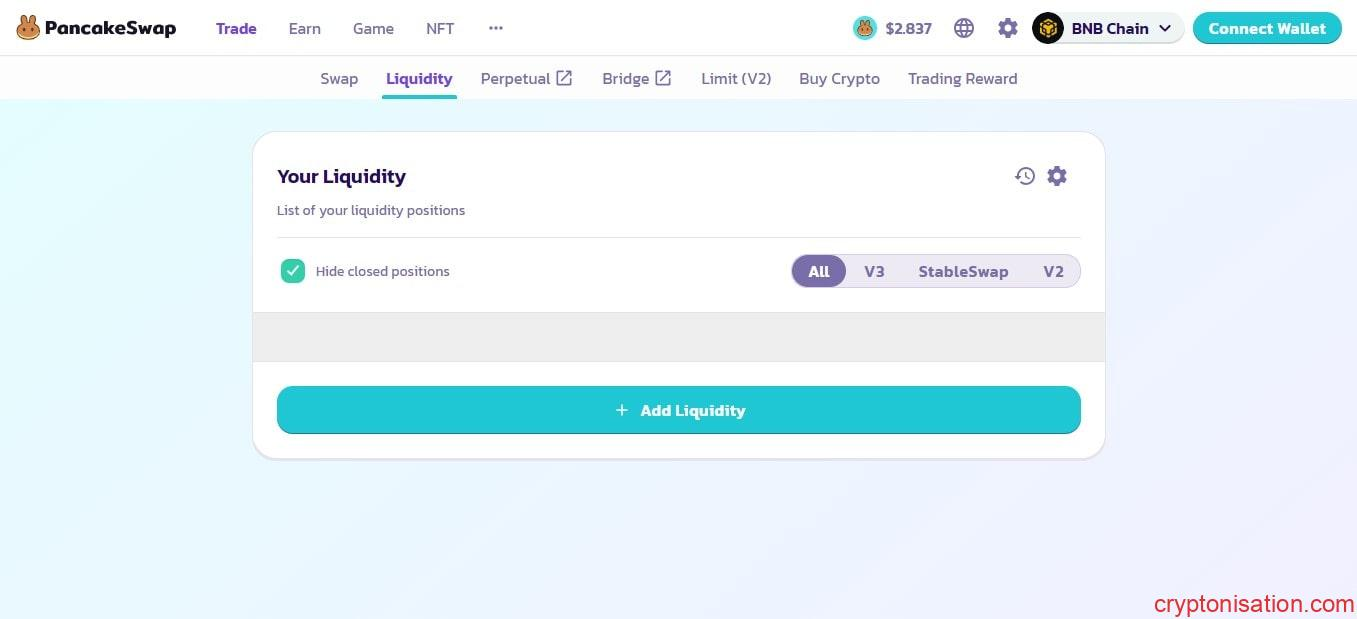Image resolution: width=1357 pixels, height=619 pixels.
Task: Click the Connect Wallet button
Action: 1266,28
